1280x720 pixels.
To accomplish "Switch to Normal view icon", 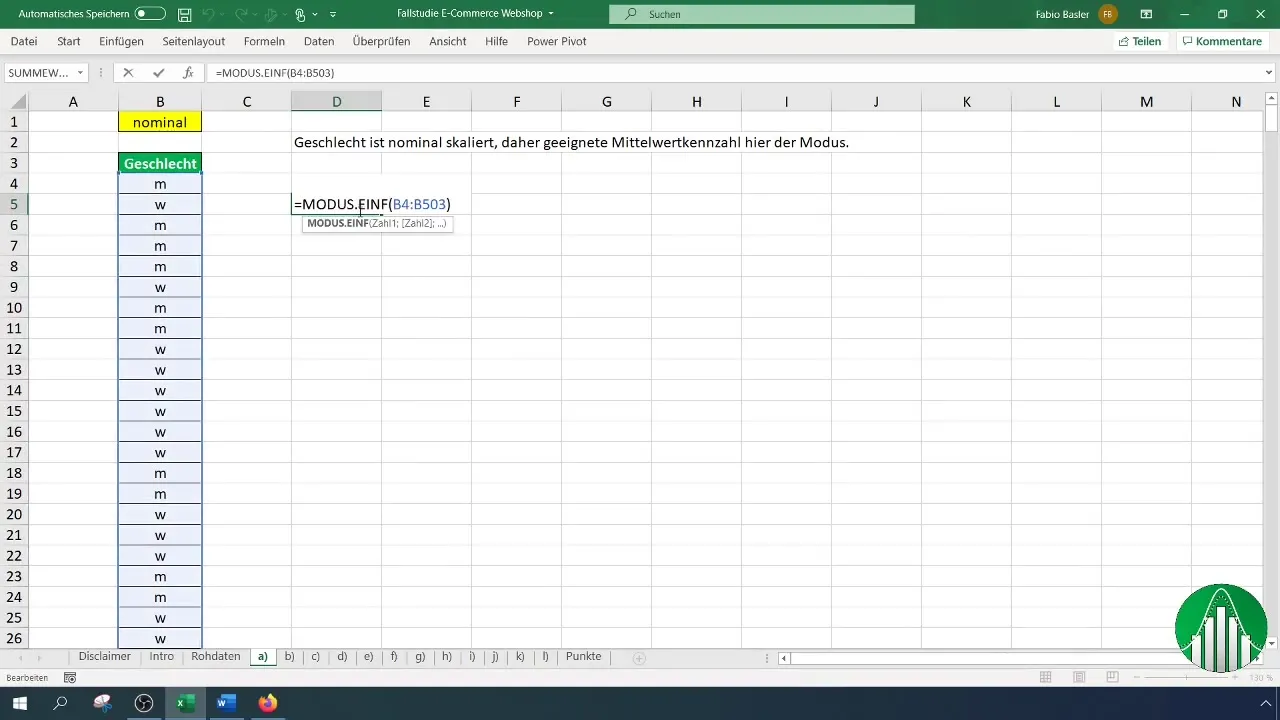I will click(x=1046, y=678).
